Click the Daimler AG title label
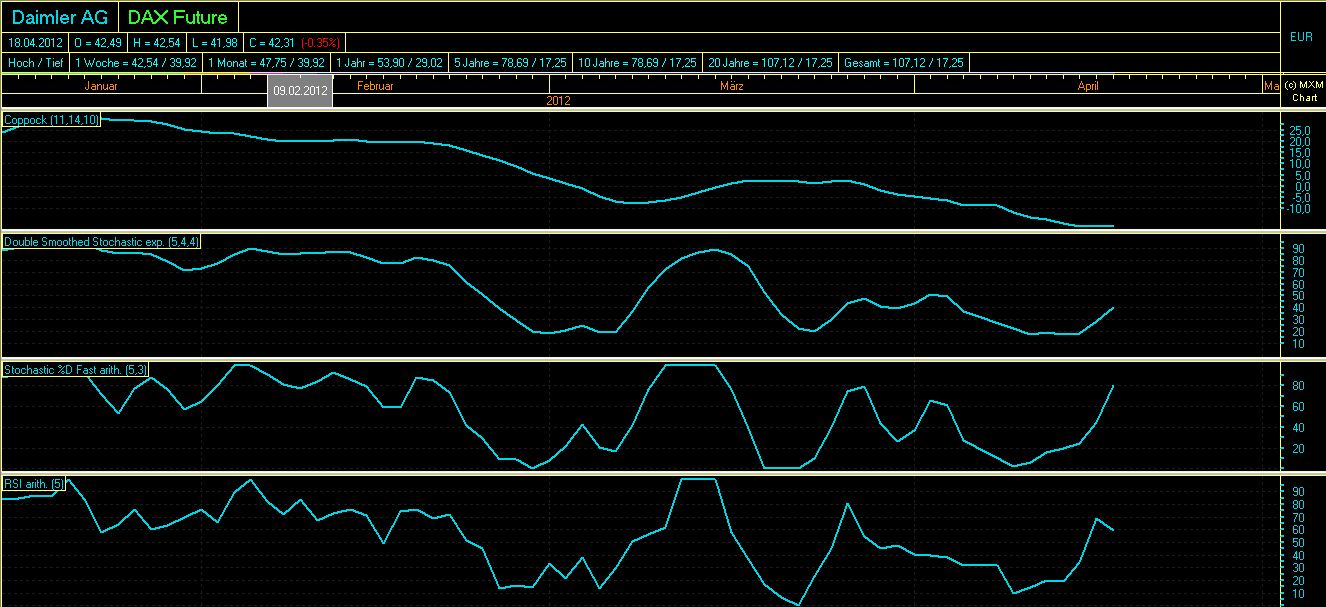The width and height of the screenshot is (1326, 607). click(59, 17)
